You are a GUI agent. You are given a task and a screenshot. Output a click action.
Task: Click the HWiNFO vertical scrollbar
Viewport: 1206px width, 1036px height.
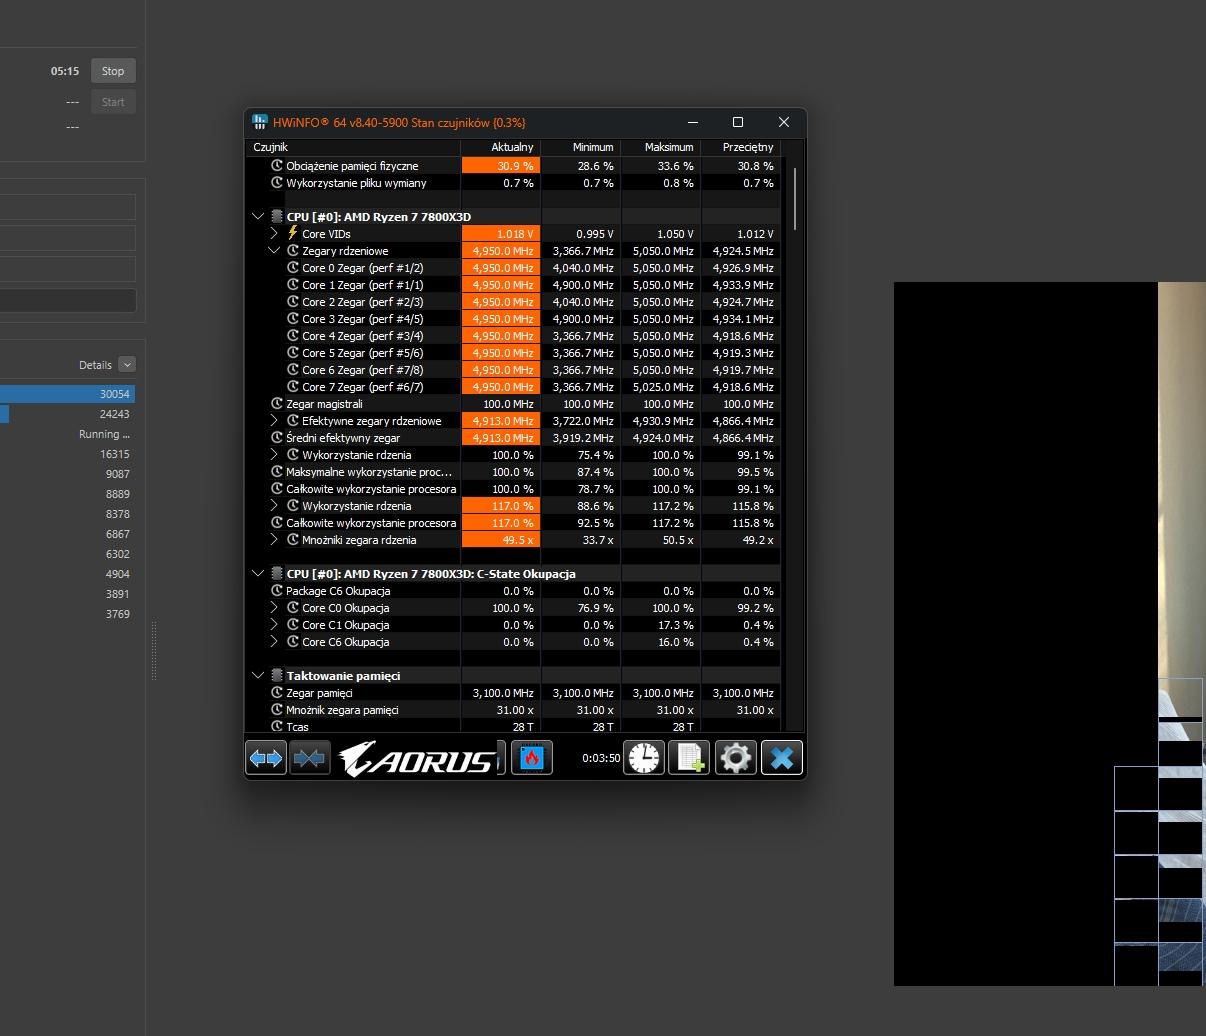pos(795,198)
